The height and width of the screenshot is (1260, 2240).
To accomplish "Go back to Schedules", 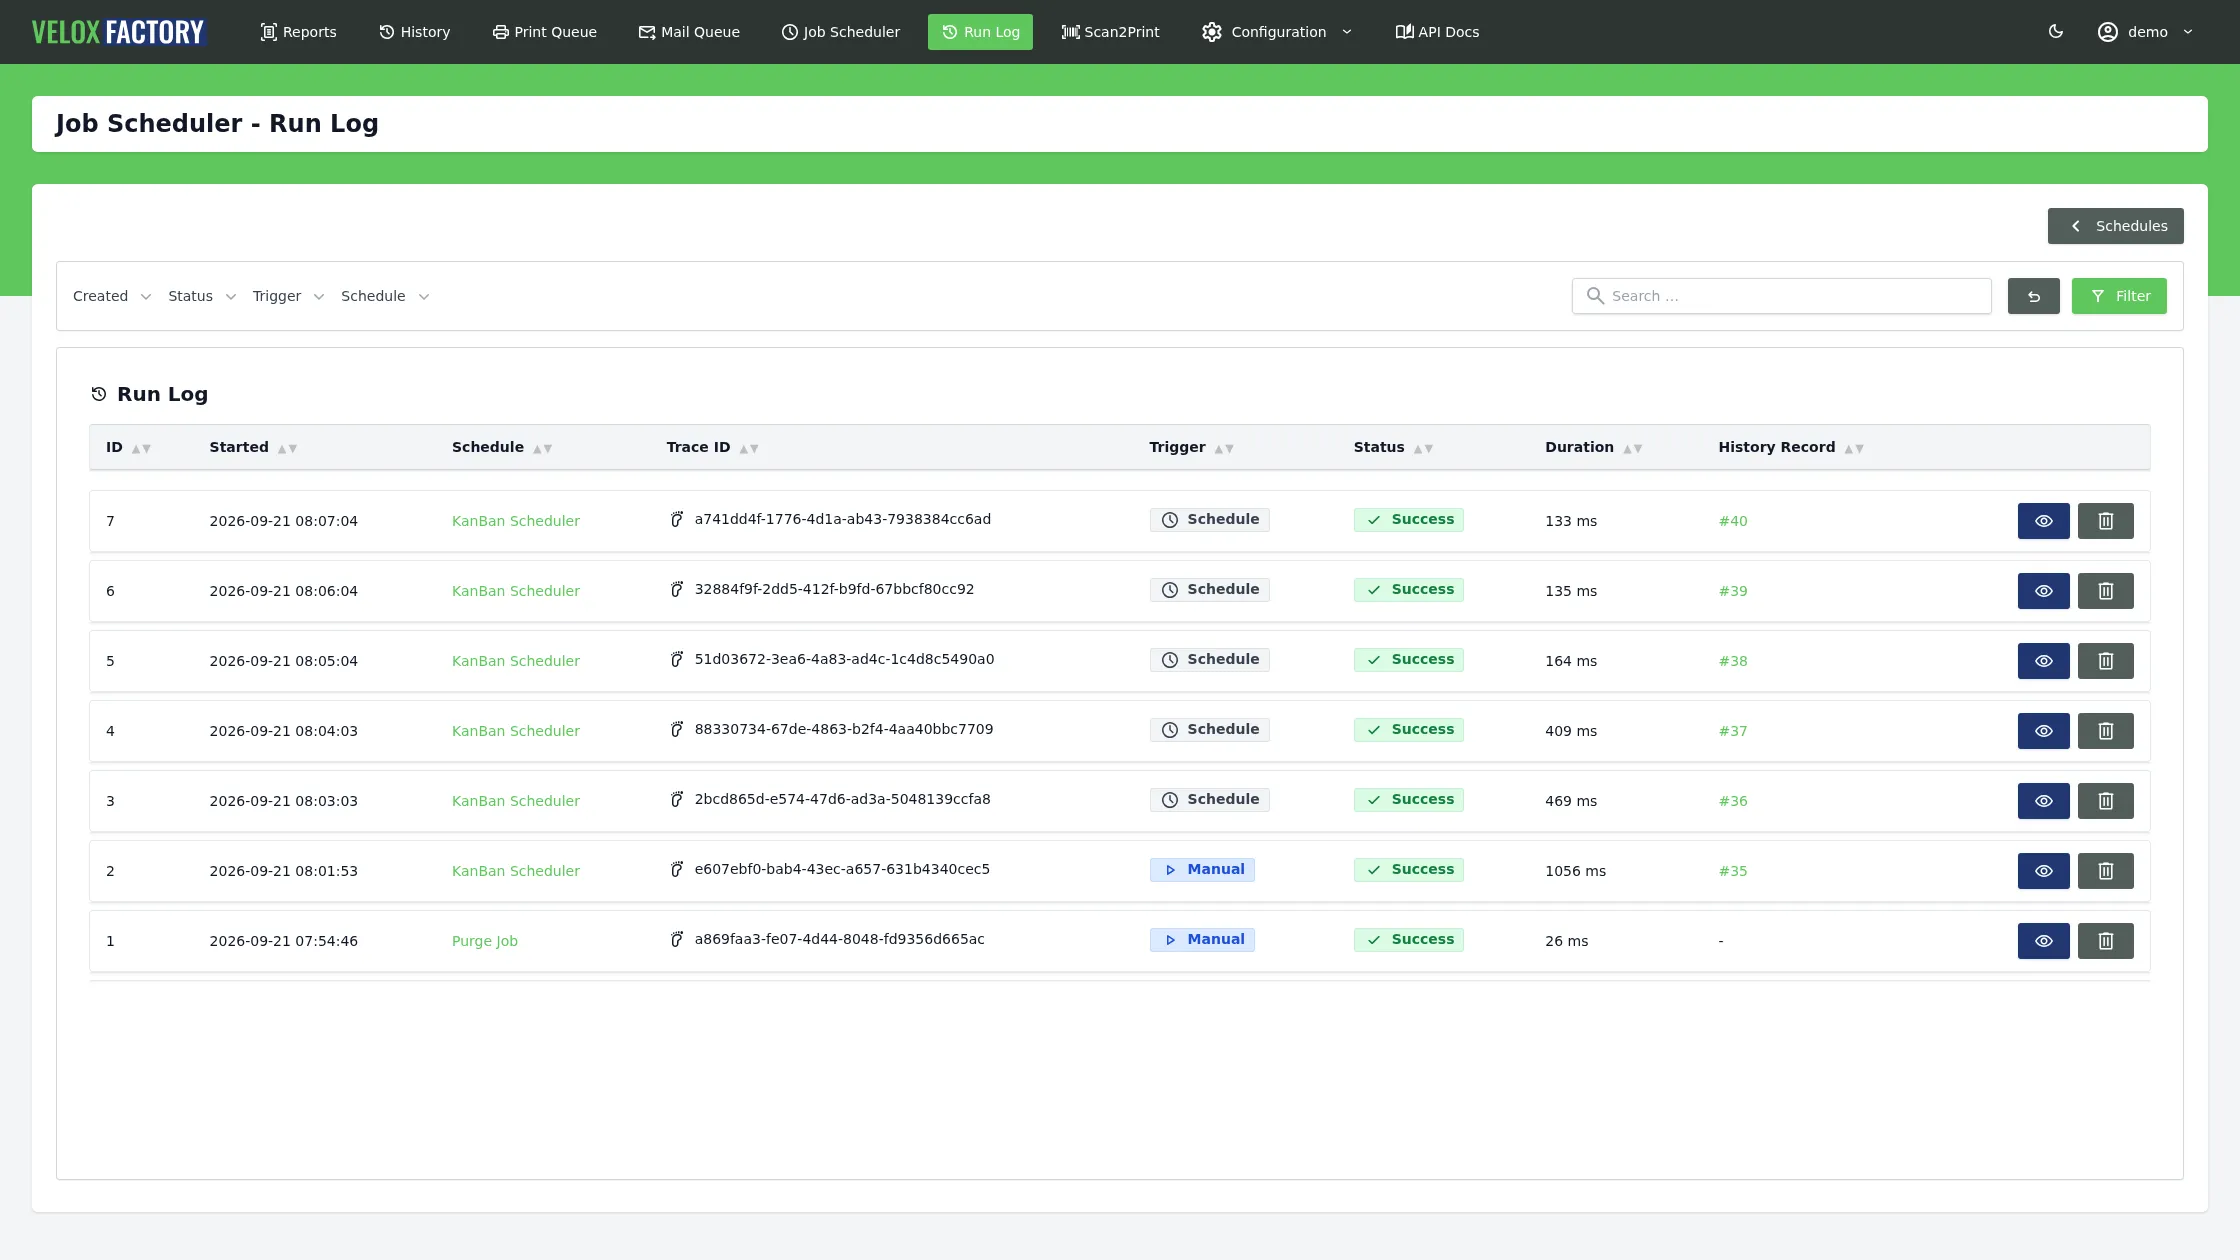I will point(2115,226).
